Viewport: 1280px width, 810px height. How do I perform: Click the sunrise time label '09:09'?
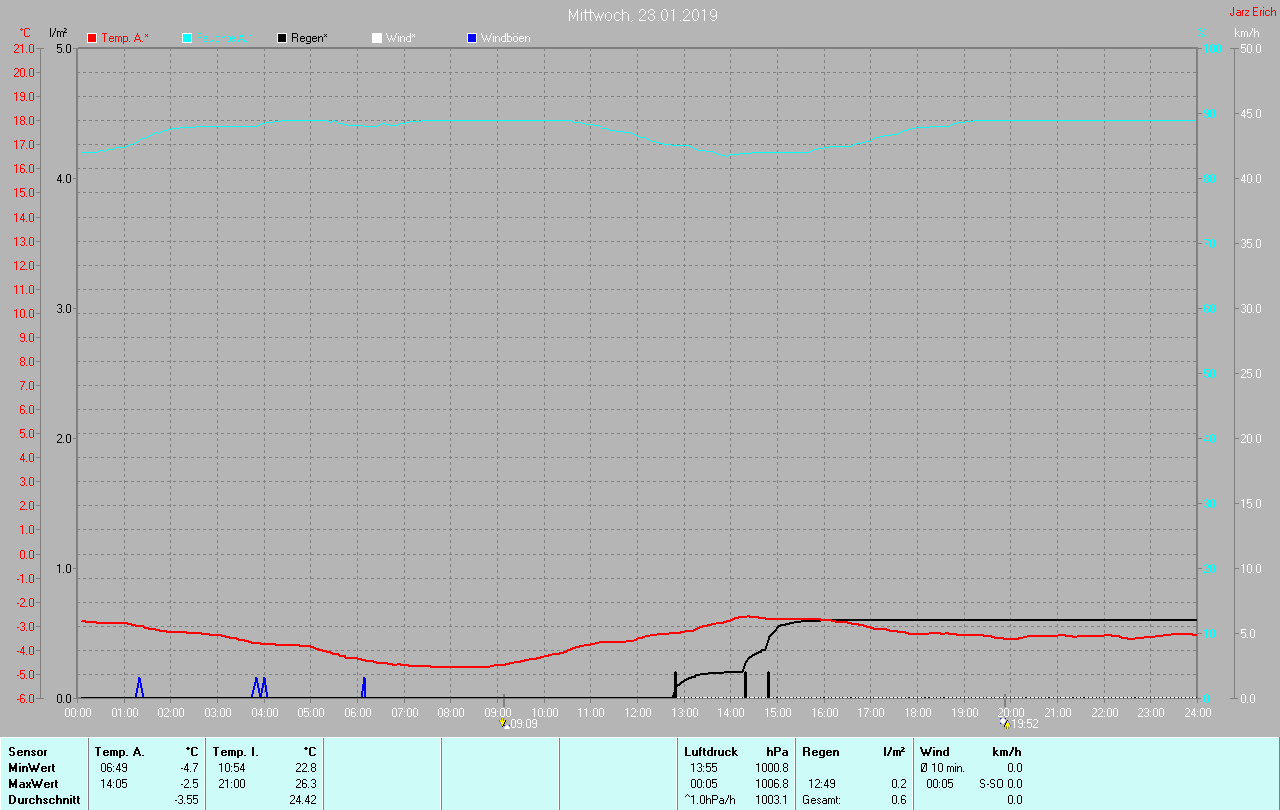pyautogui.click(x=523, y=724)
